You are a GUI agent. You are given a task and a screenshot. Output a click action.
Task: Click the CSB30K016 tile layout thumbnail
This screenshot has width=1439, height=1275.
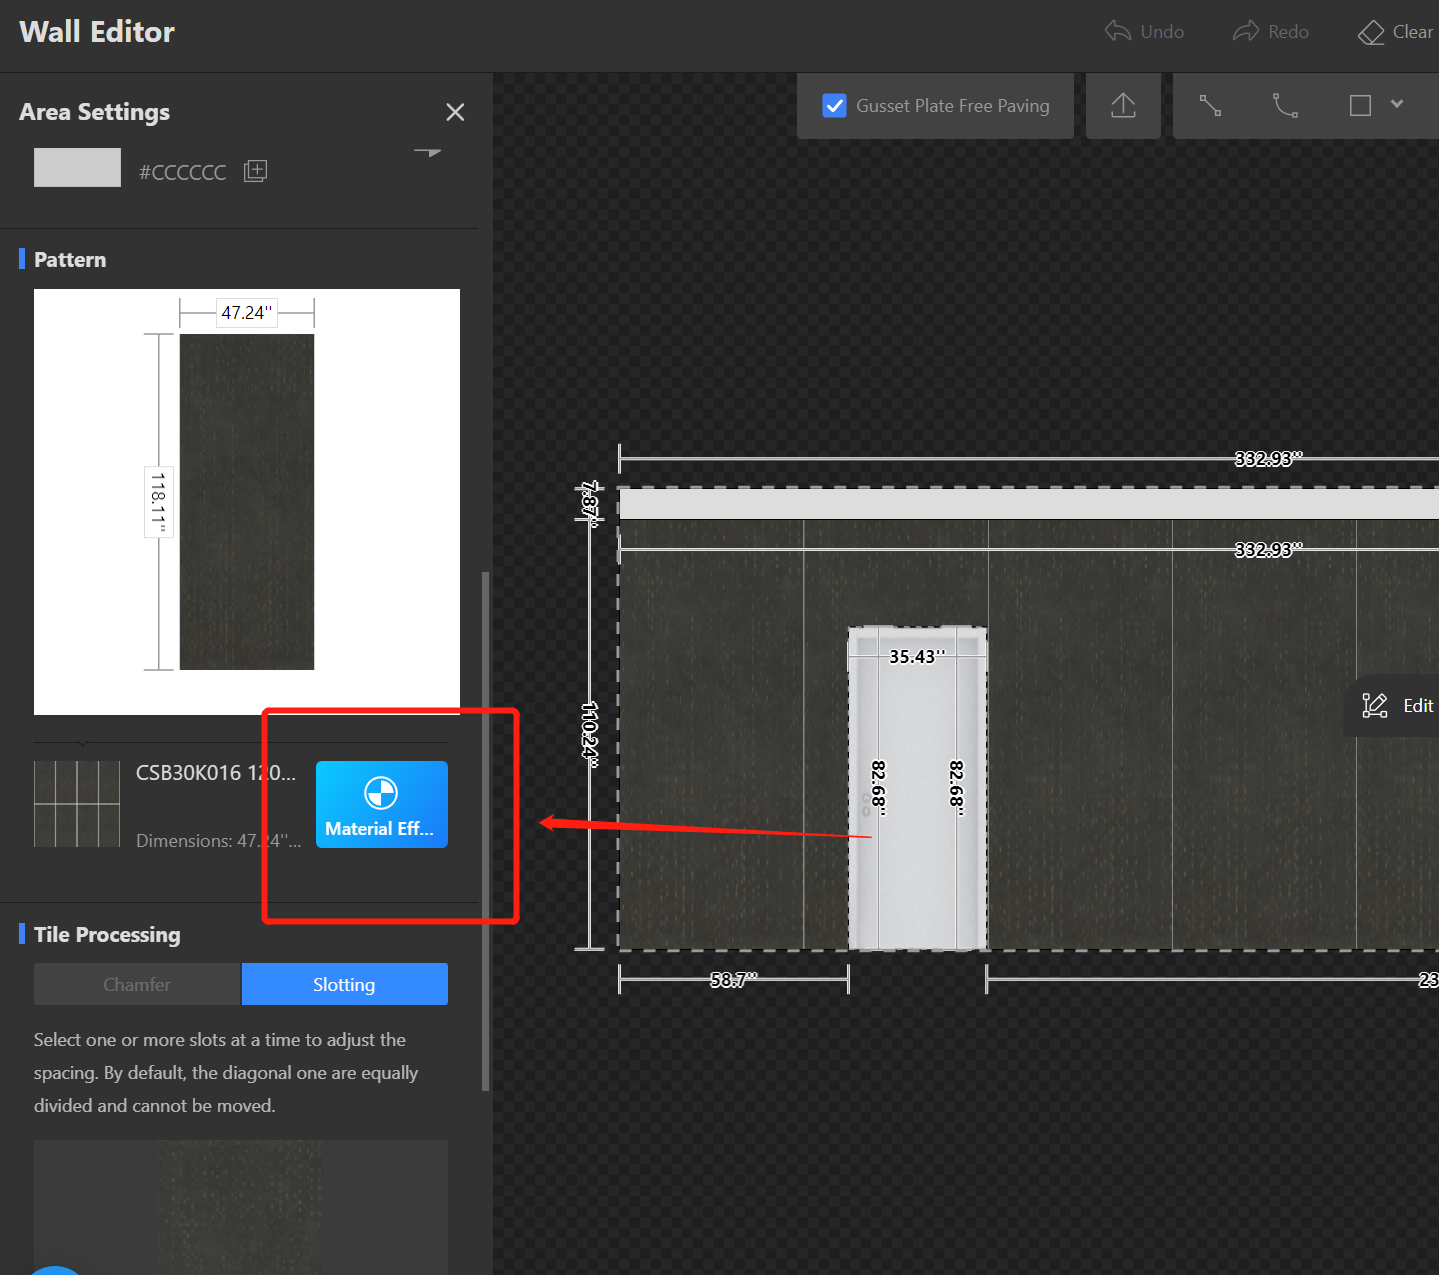coord(77,804)
